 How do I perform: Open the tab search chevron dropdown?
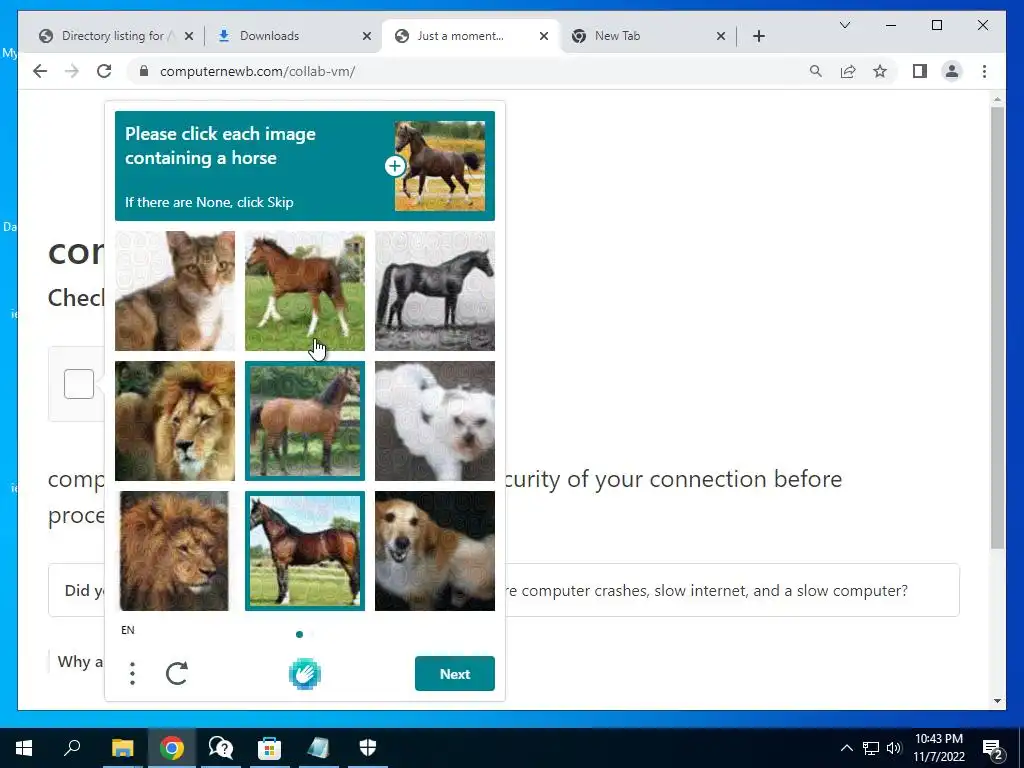click(844, 25)
